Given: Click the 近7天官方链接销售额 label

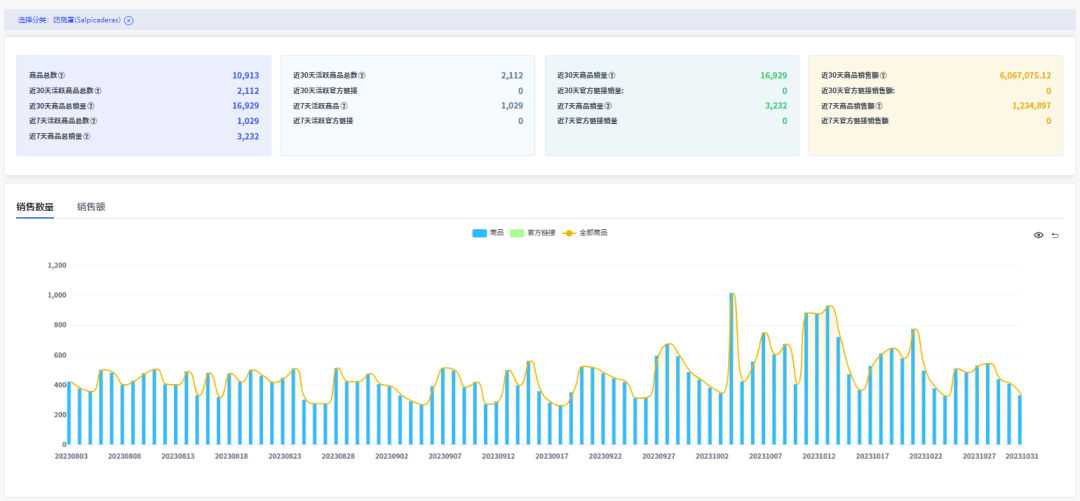Looking at the screenshot, I should click(857, 121).
